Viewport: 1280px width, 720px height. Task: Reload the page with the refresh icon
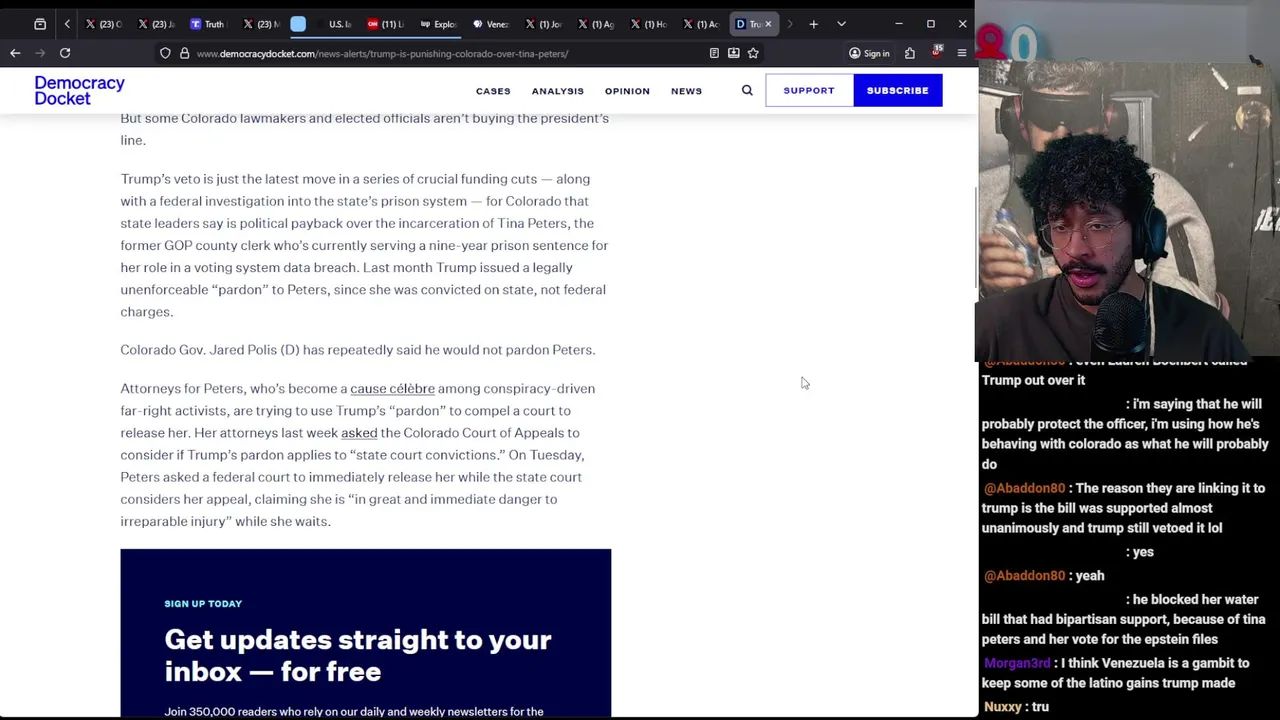point(65,53)
